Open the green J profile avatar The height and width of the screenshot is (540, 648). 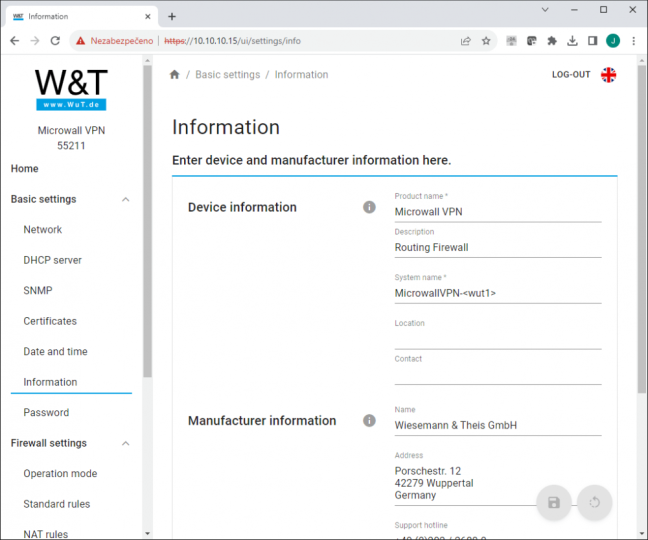pyautogui.click(x=613, y=40)
